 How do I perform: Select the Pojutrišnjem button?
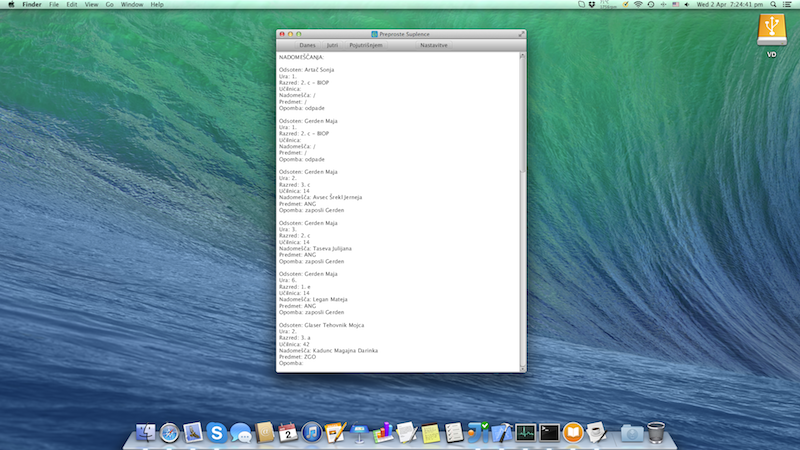[366, 46]
